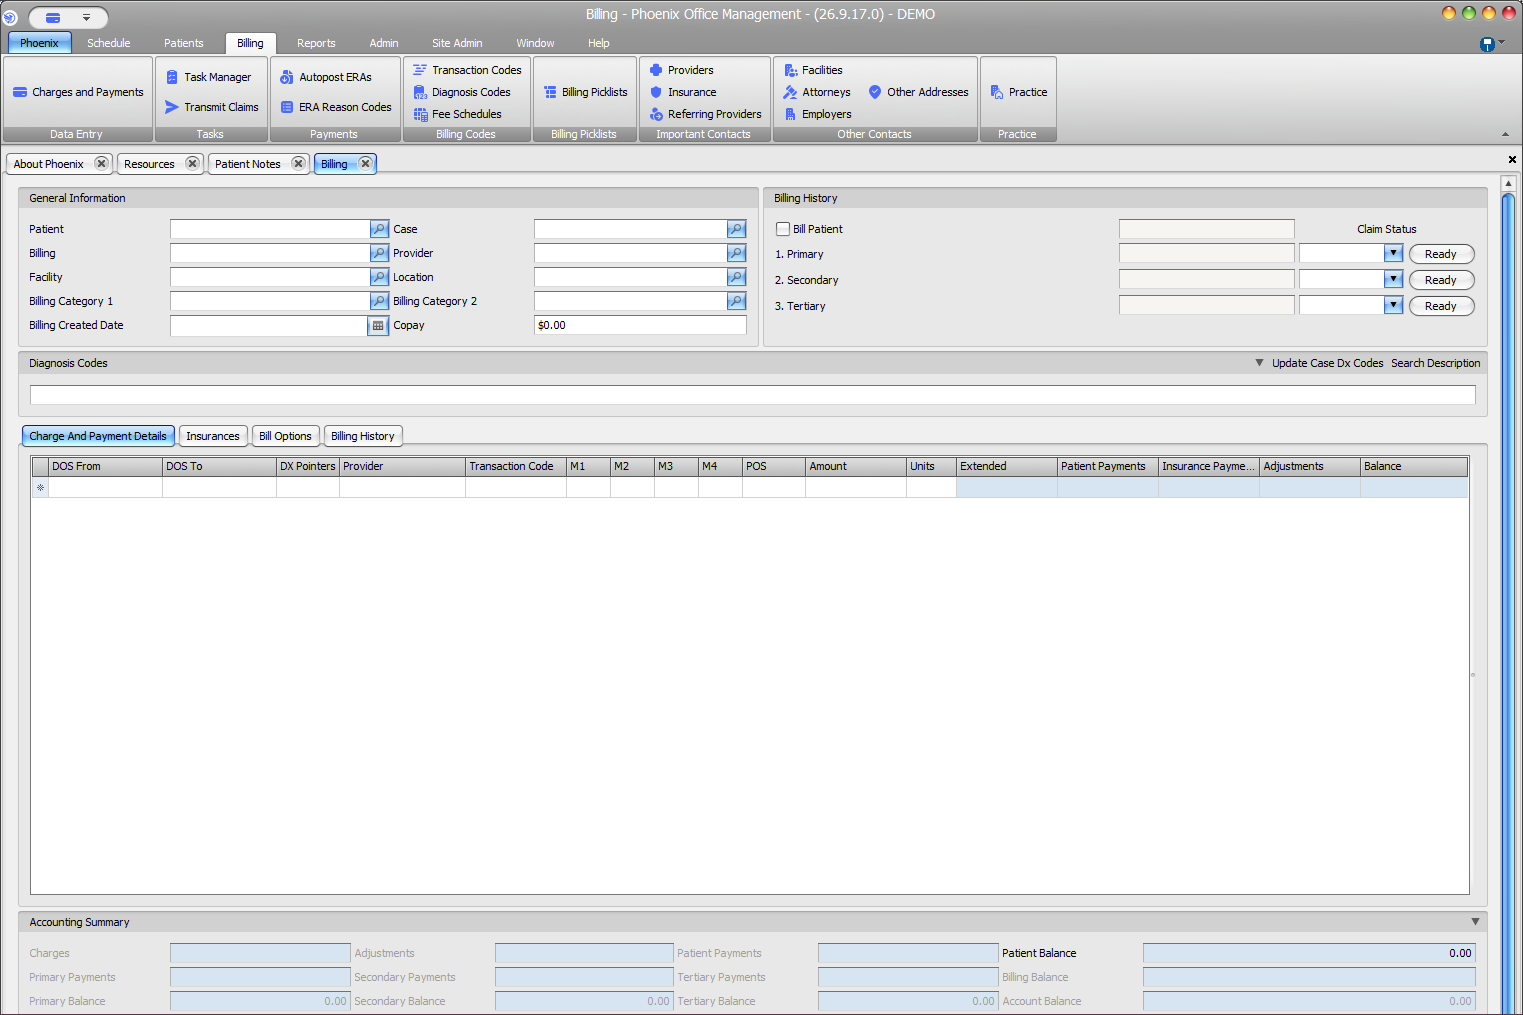Open the Tertiary claim status dropdown
The height and width of the screenshot is (1015, 1523).
click(1393, 305)
